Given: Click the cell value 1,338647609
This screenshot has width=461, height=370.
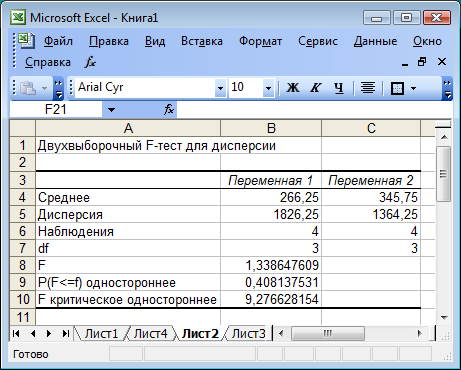Looking at the screenshot, I should coord(271,265).
